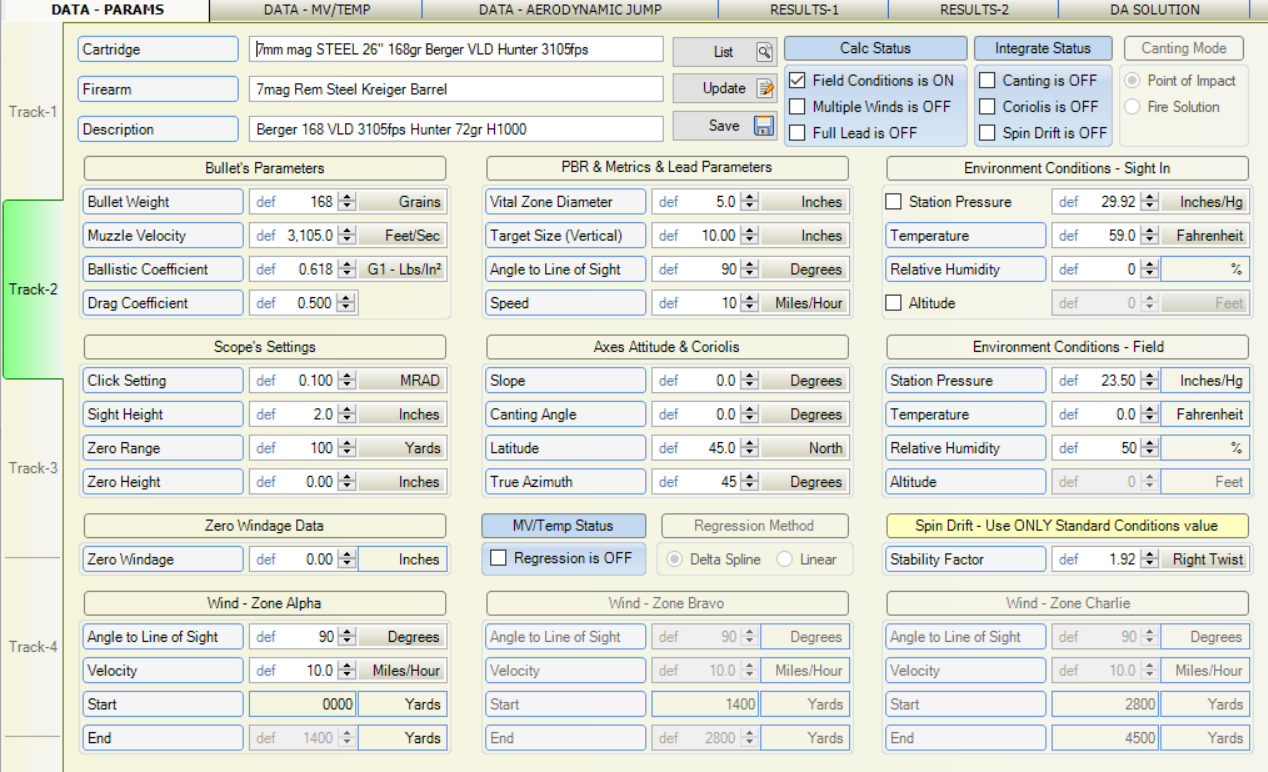This screenshot has width=1268, height=772.
Task: Switch to the RESULTS-1 tab
Action: coord(804,10)
